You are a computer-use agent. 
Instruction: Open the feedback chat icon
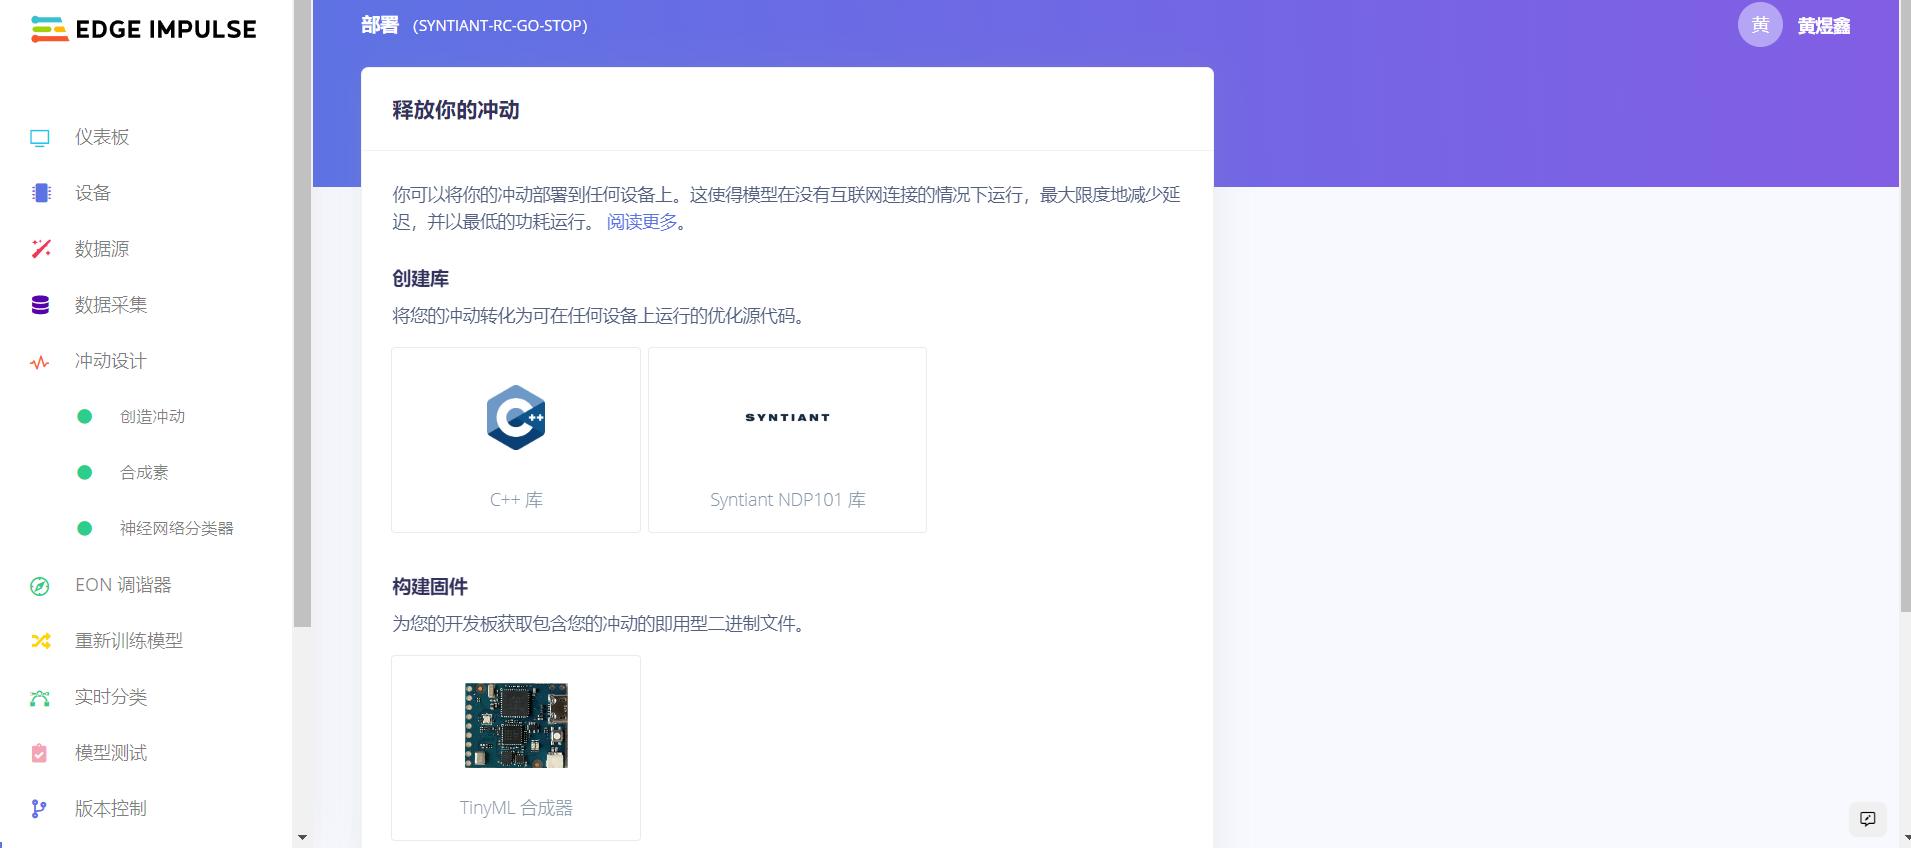coord(1868,819)
